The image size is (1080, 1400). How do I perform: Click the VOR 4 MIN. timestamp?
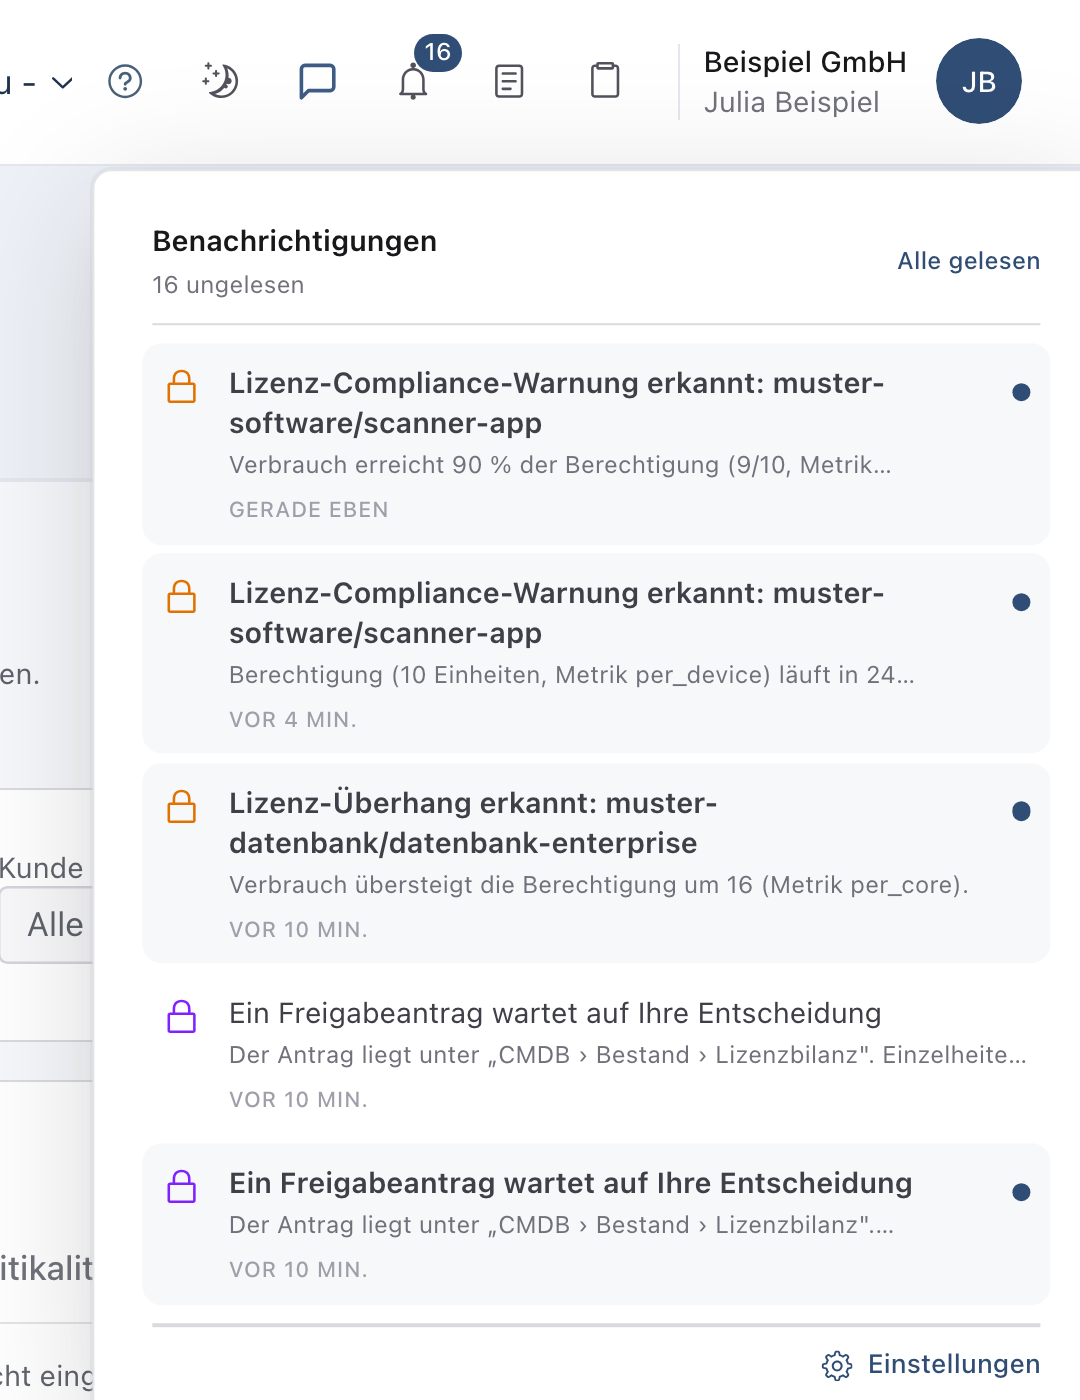pyautogui.click(x=293, y=720)
